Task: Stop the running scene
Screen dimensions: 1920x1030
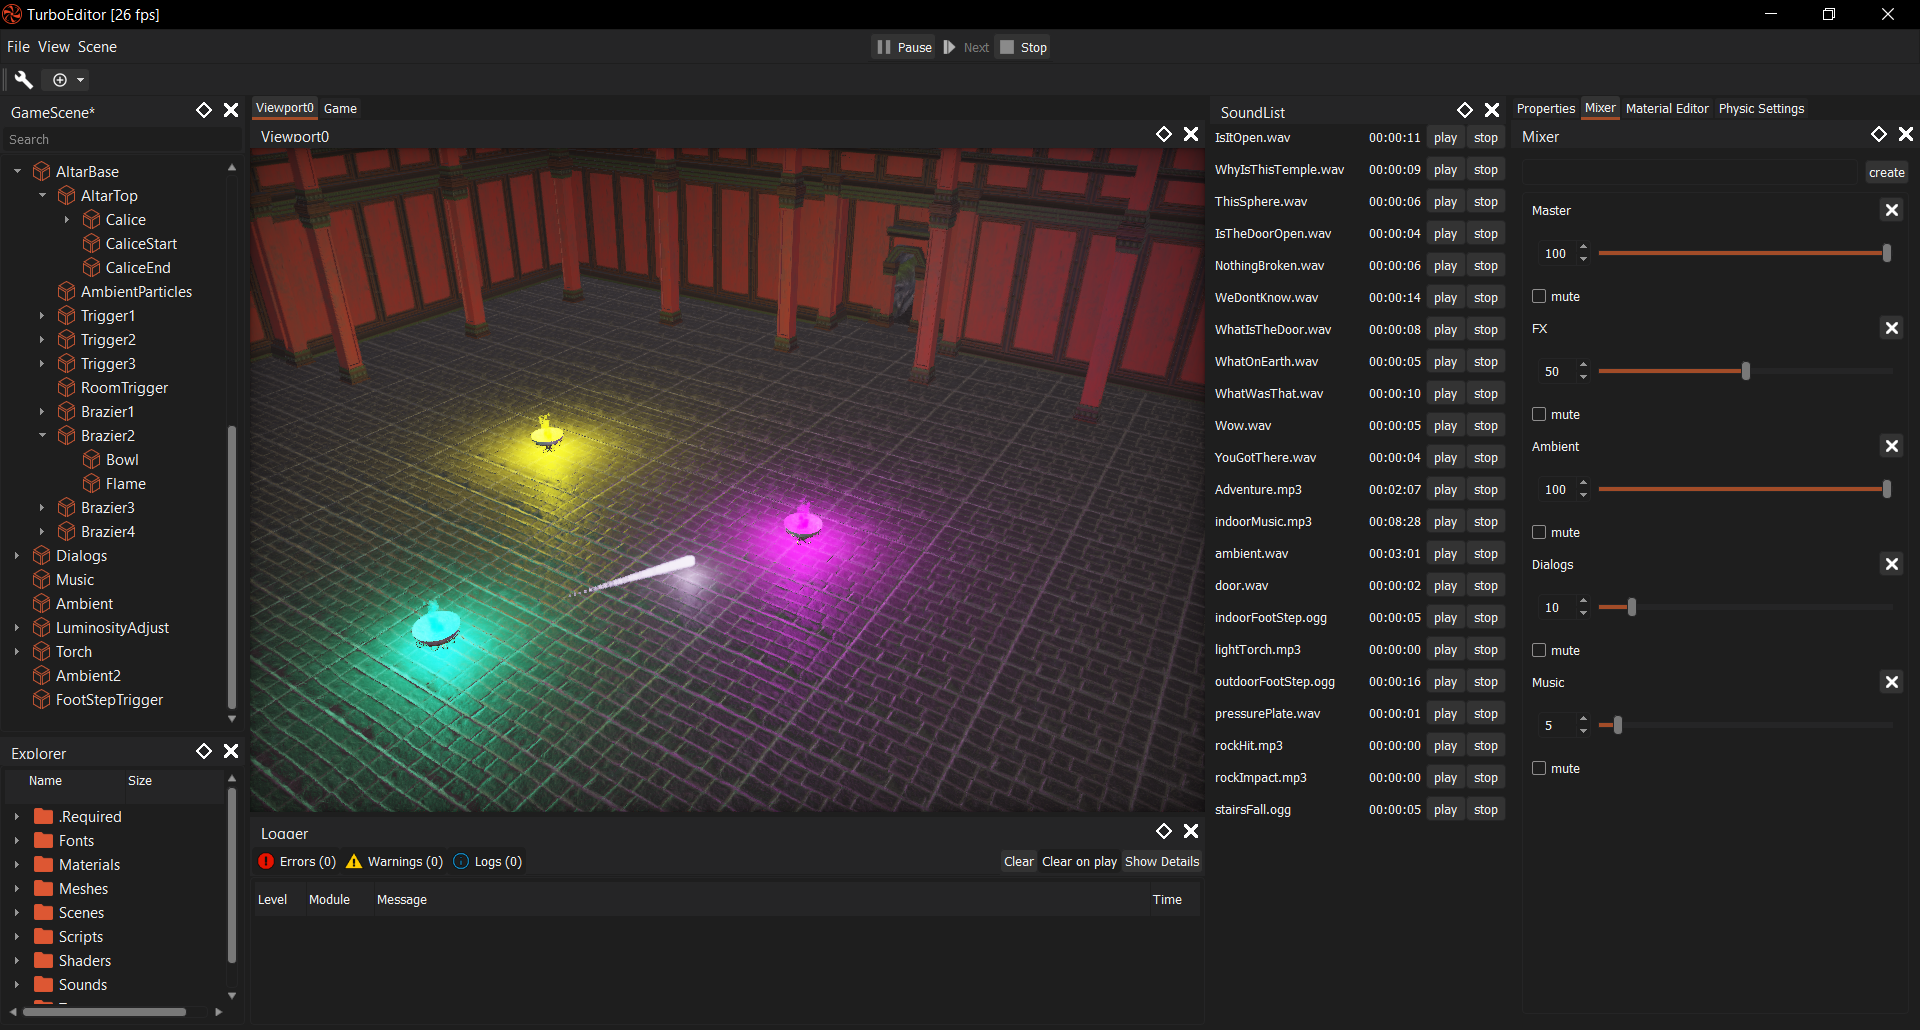Action: [x=1023, y=47]
